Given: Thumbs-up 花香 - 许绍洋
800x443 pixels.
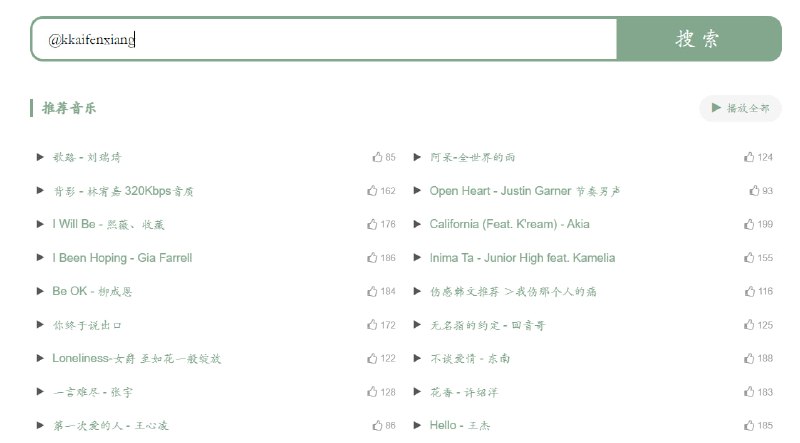Looking at the screenshot, I should pos(749,392).
